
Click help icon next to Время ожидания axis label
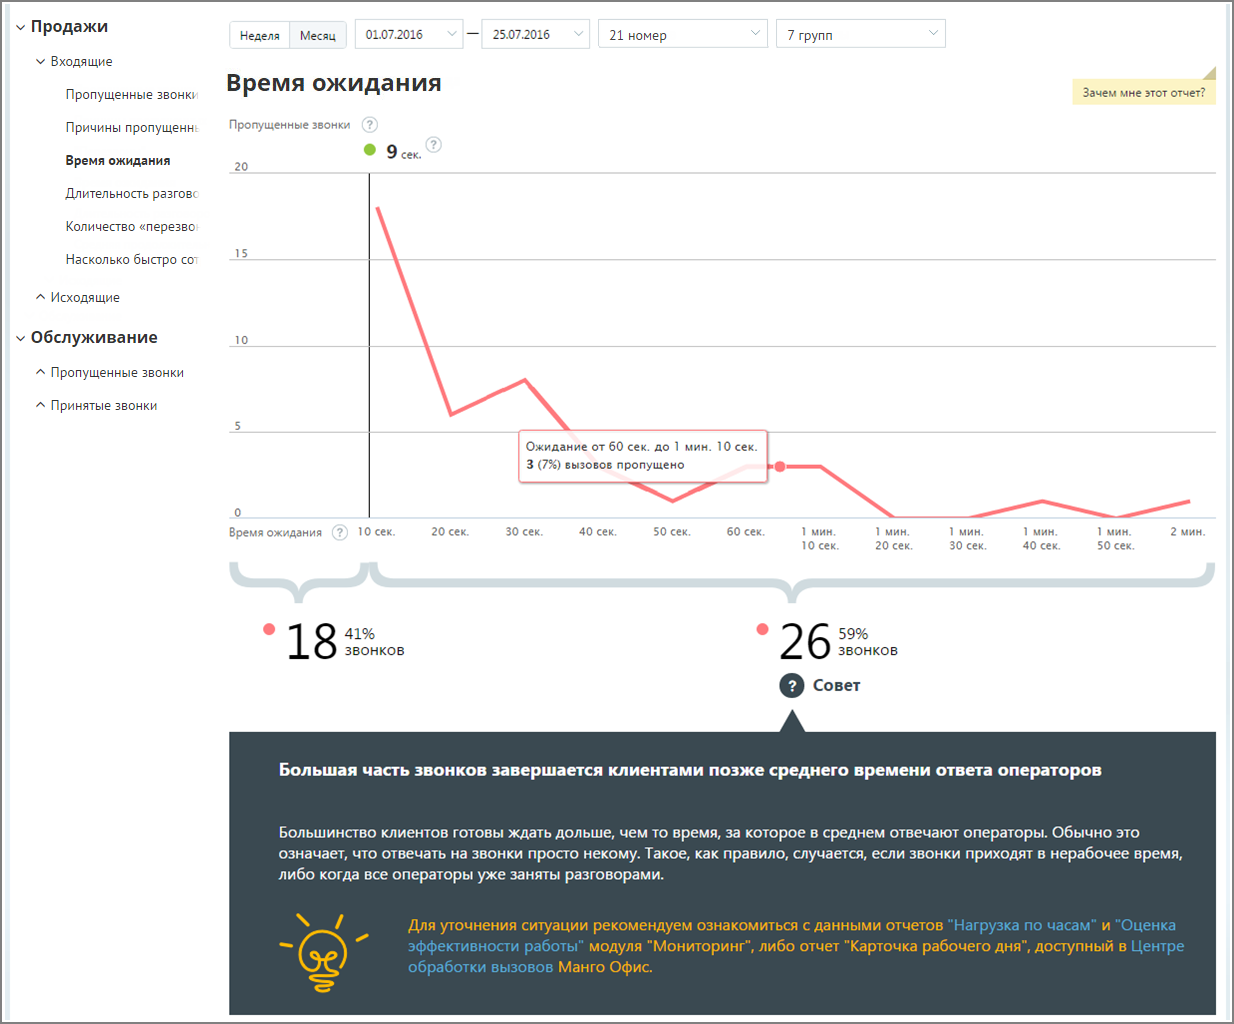tap(340, 532)
